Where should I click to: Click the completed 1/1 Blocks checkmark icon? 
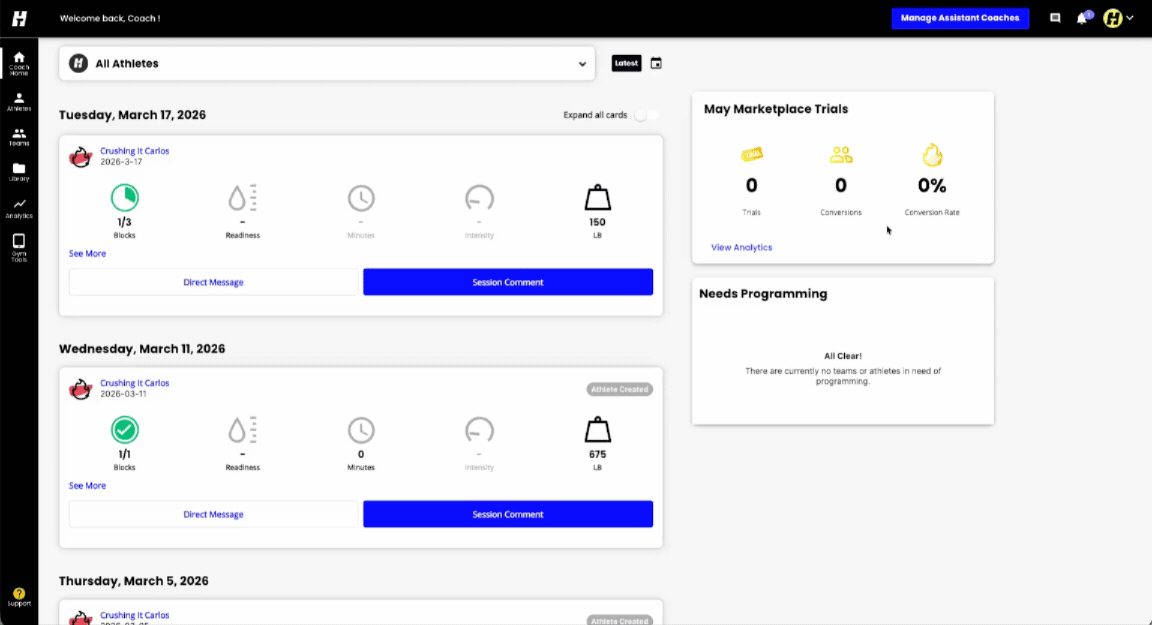tap(125, 430)
